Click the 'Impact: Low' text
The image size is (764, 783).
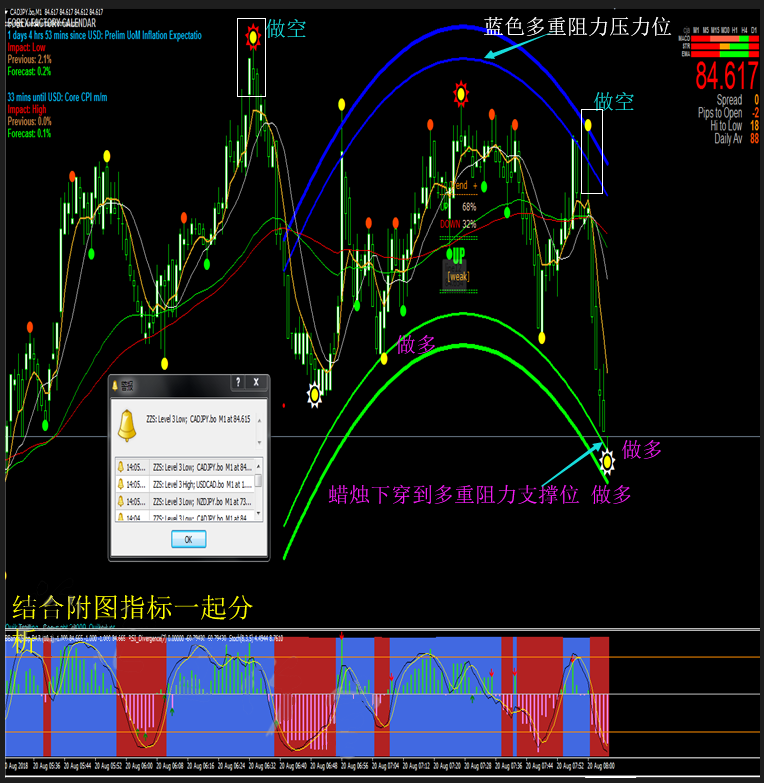tap(26, 47)
